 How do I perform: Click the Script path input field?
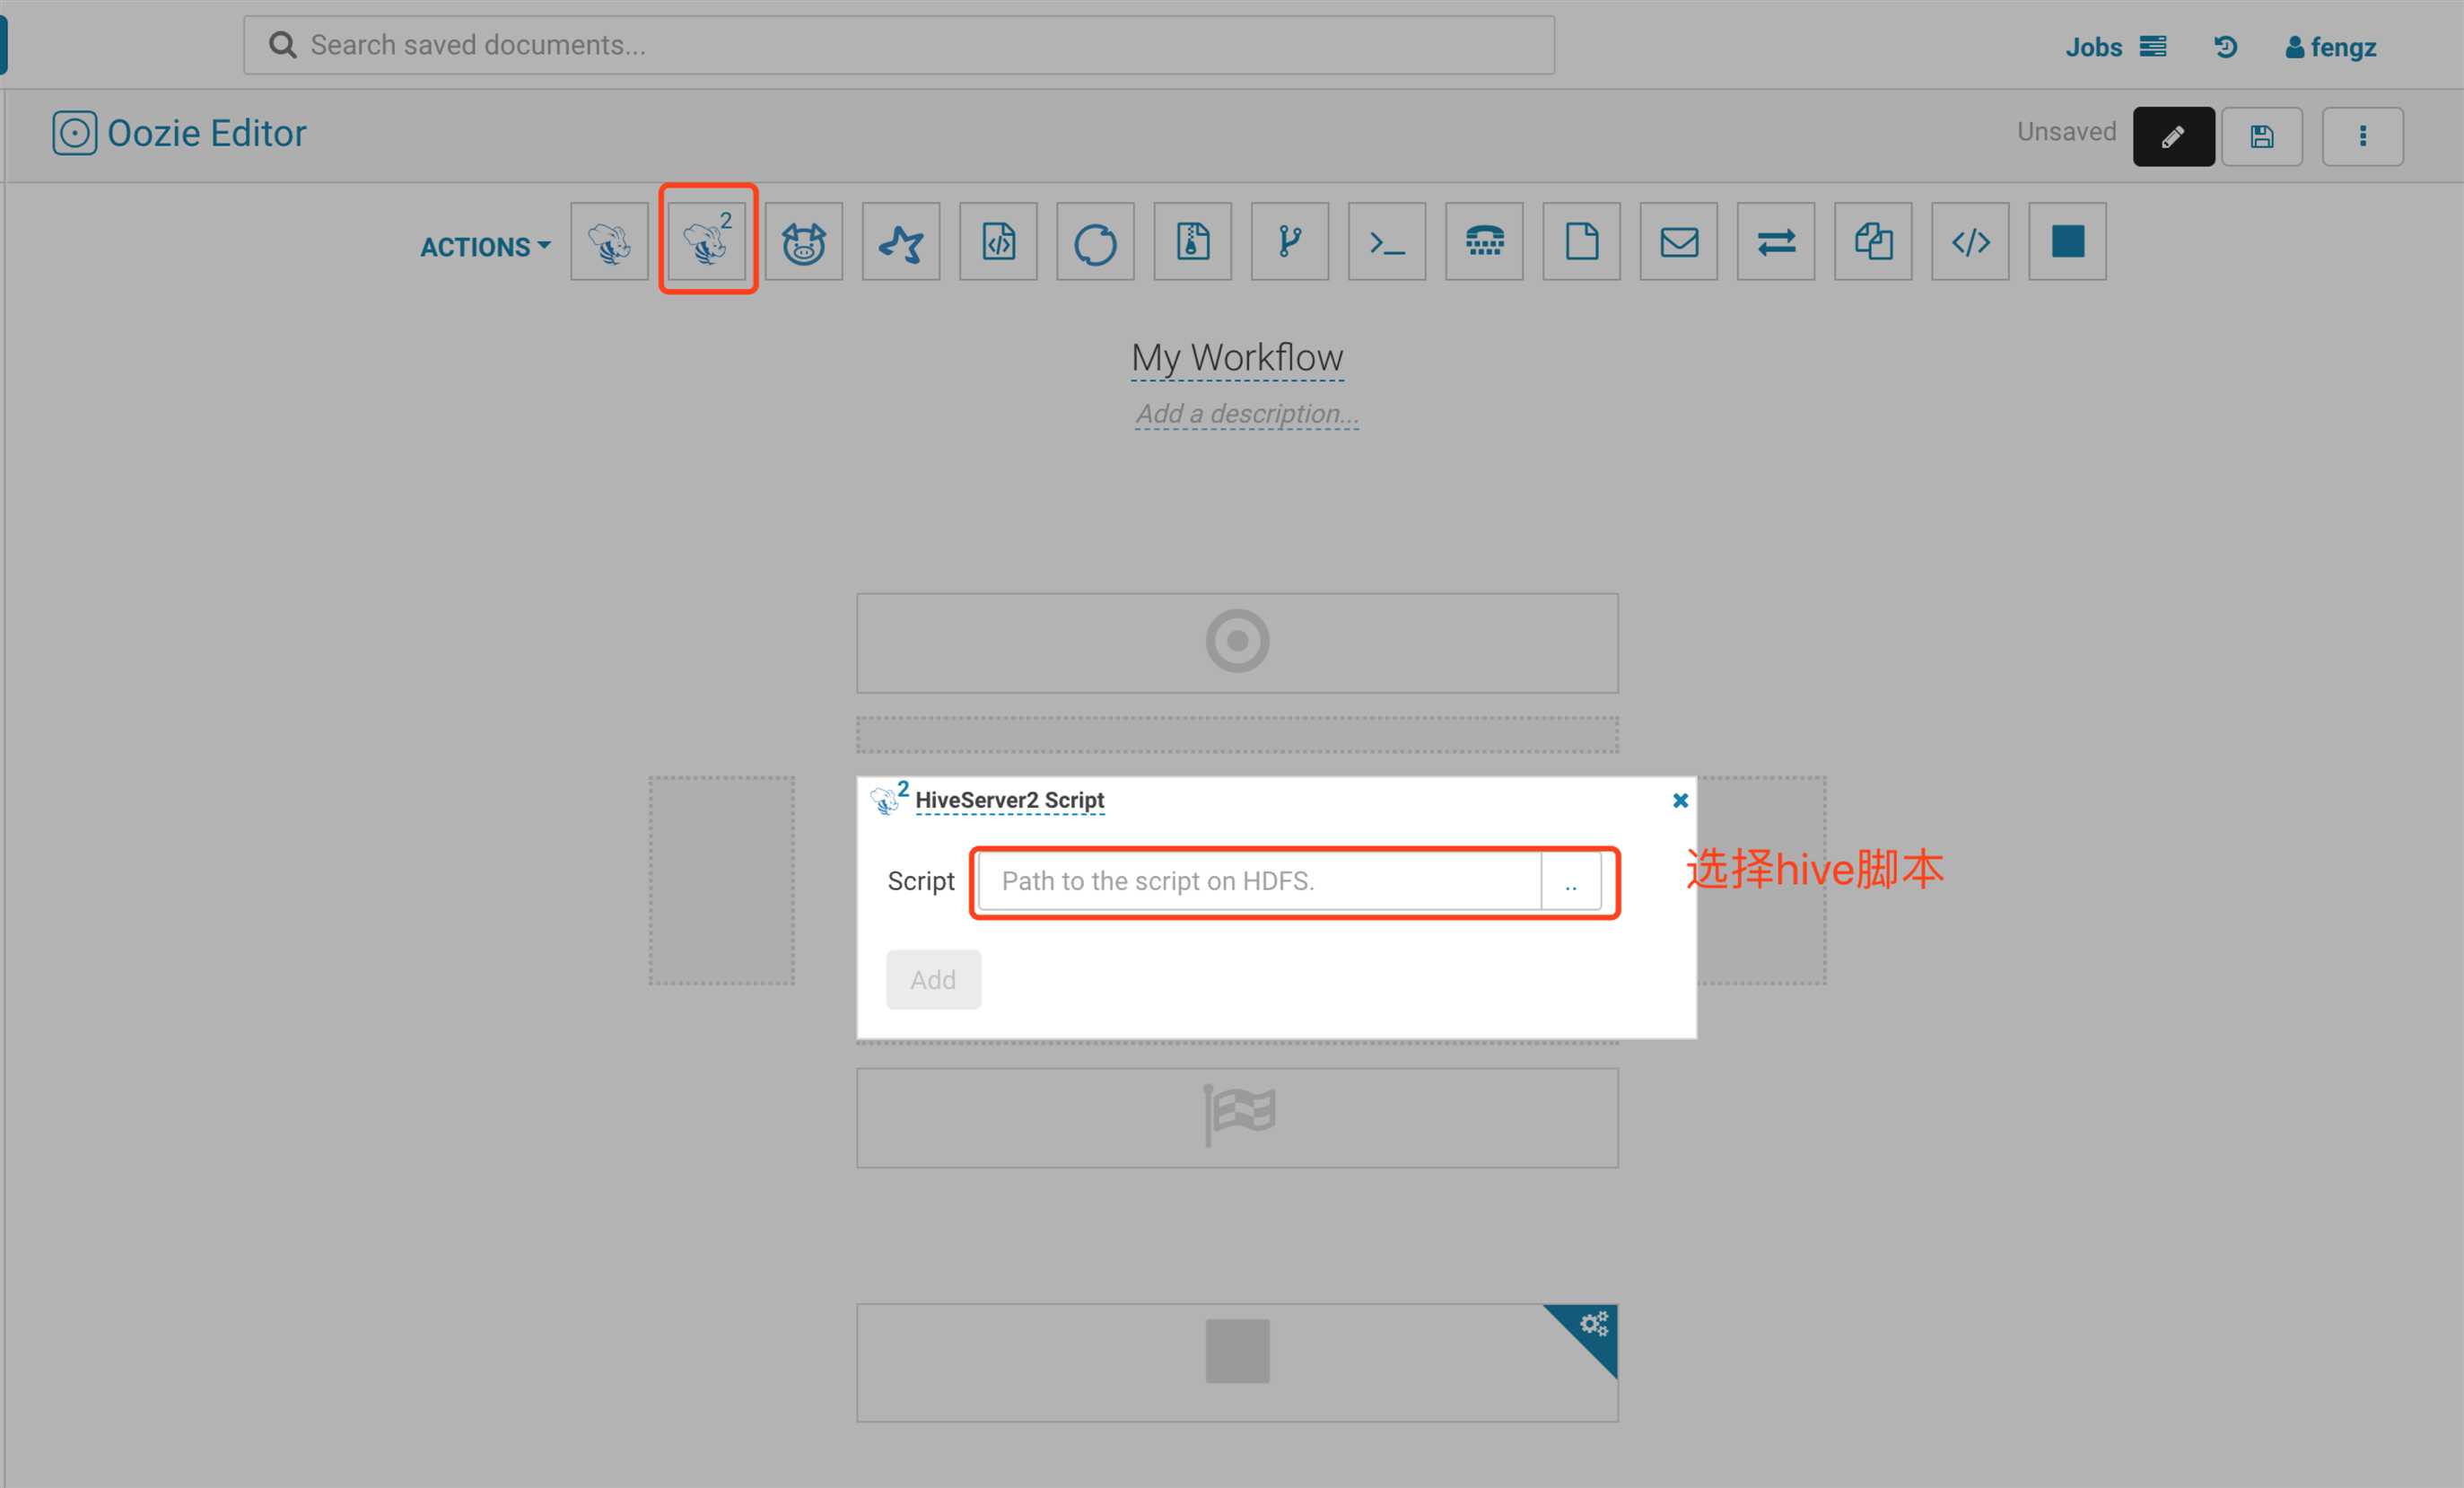pyautogui.click(x=1259, y=881)
